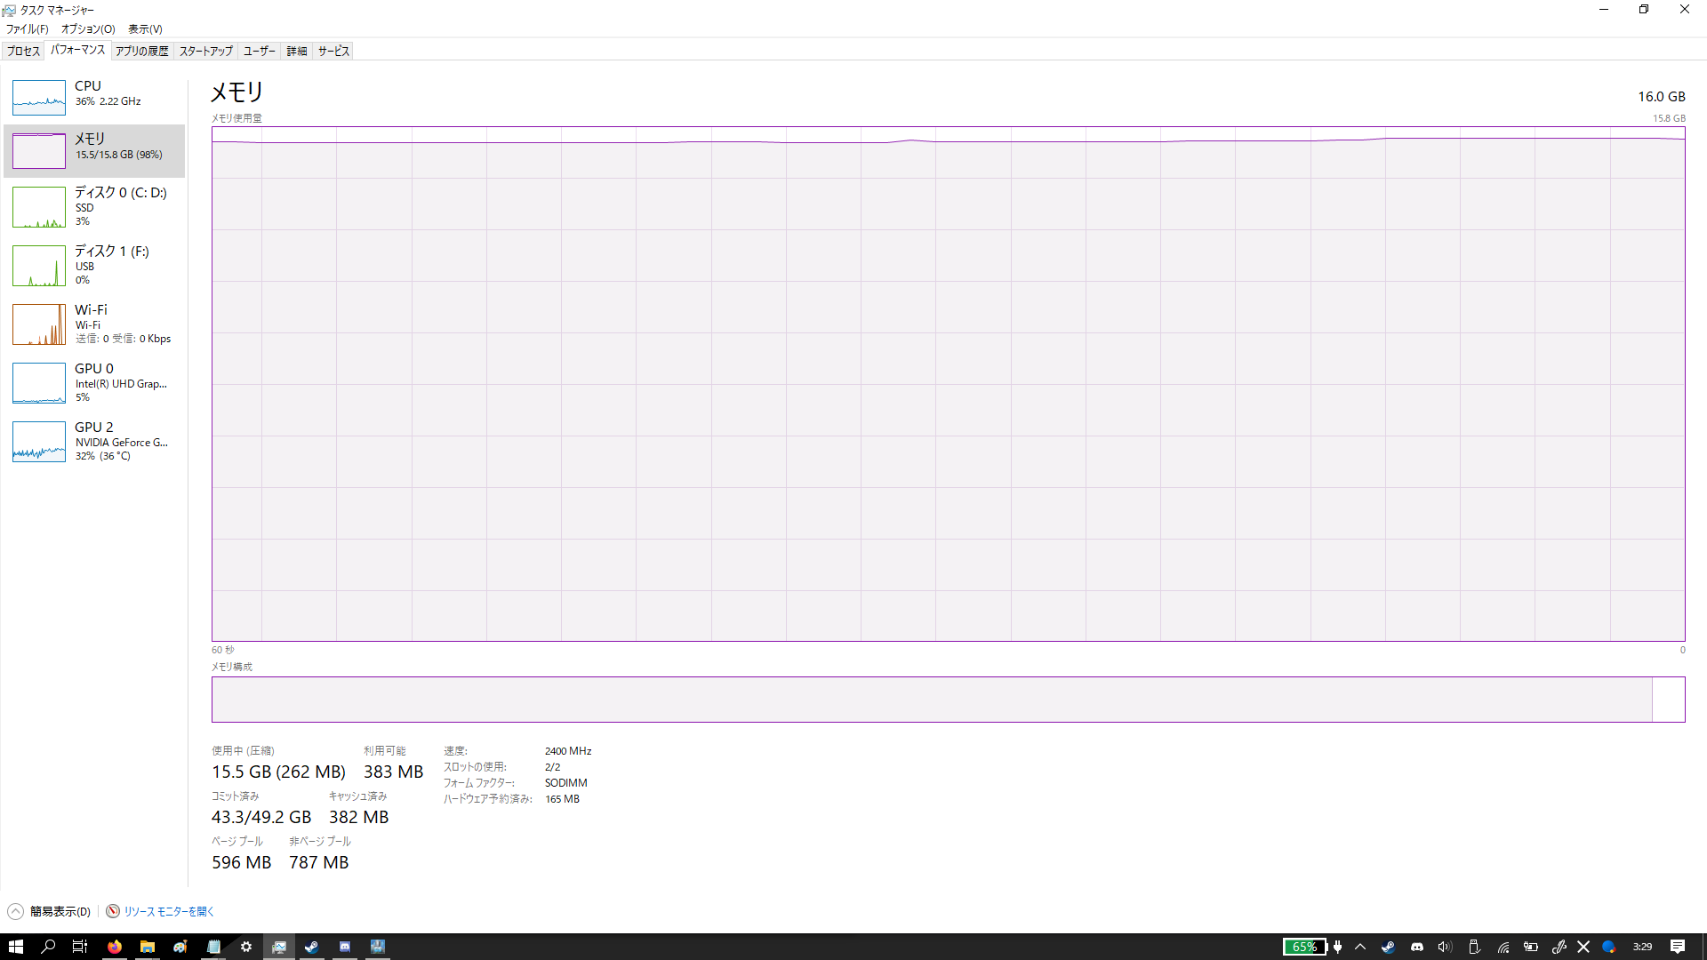1707x960 pixels.
Task: Open the ファイル(F) menu
Action: click(x=27, y=29)
